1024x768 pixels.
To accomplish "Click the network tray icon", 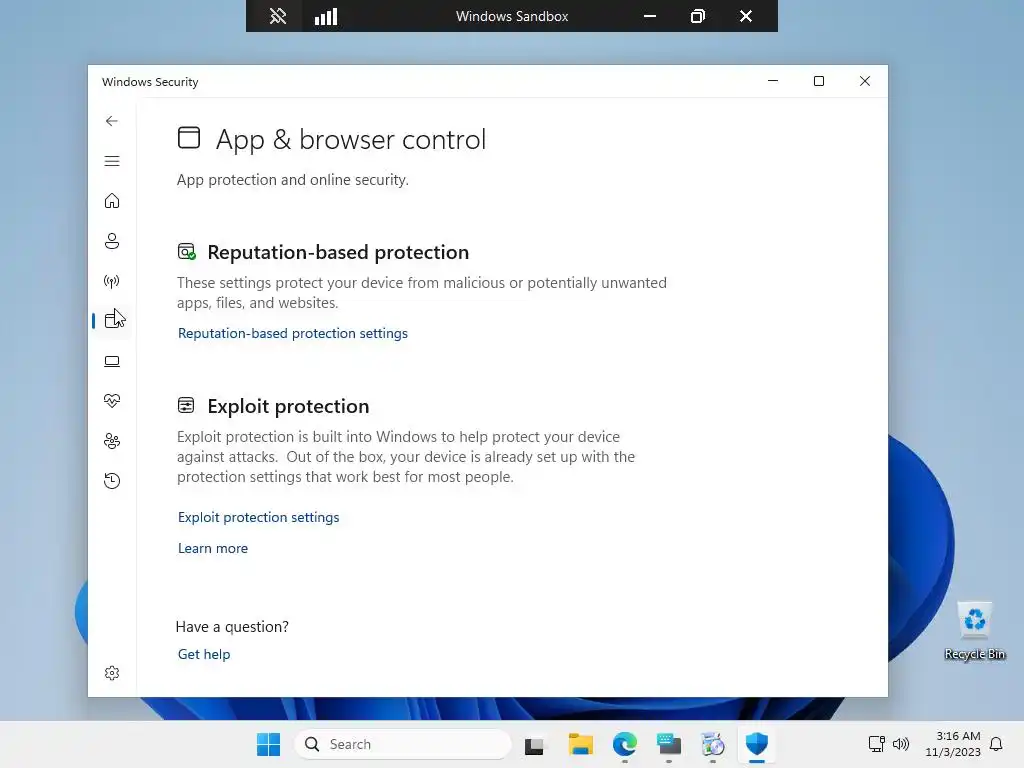I will point(876,744).
